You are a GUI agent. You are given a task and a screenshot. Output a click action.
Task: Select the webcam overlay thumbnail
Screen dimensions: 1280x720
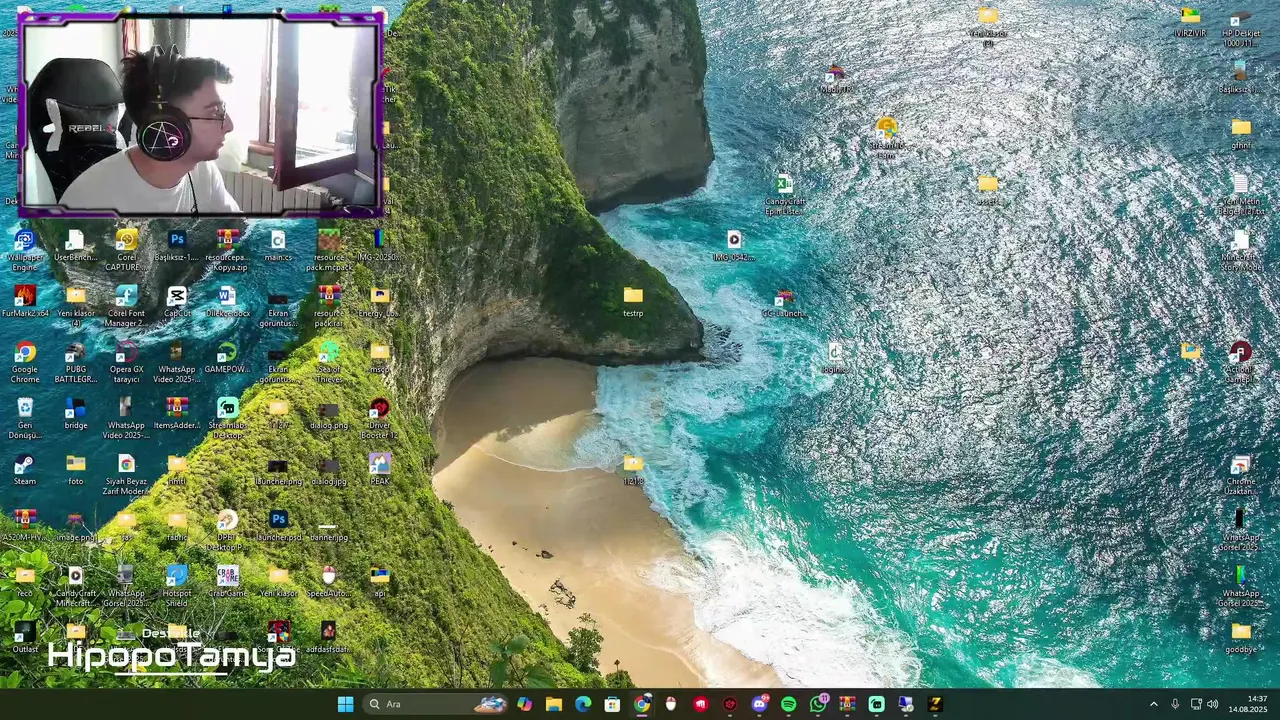[201, 114]
